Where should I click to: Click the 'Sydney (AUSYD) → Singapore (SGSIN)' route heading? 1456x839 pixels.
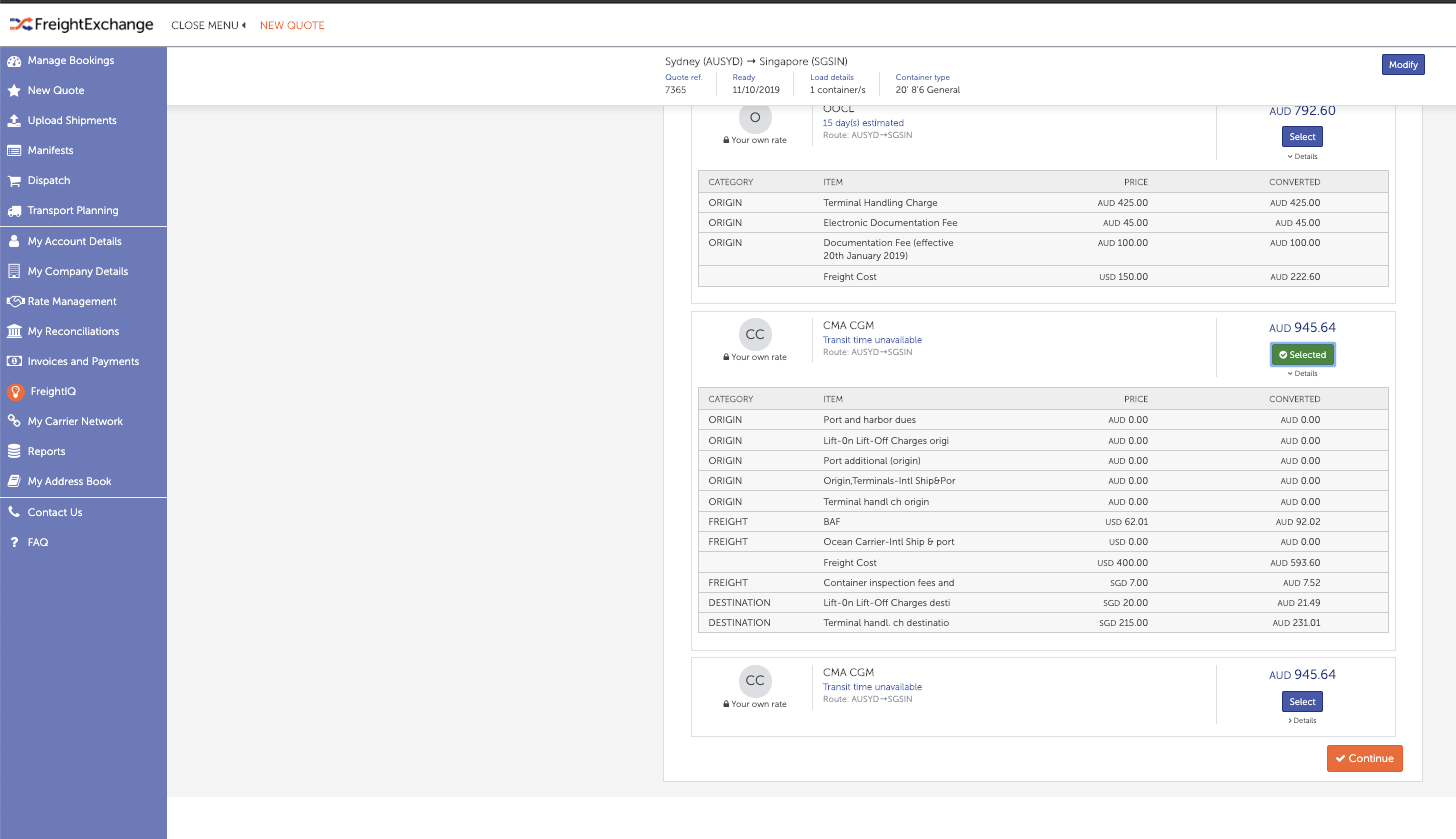pos(756,62)
